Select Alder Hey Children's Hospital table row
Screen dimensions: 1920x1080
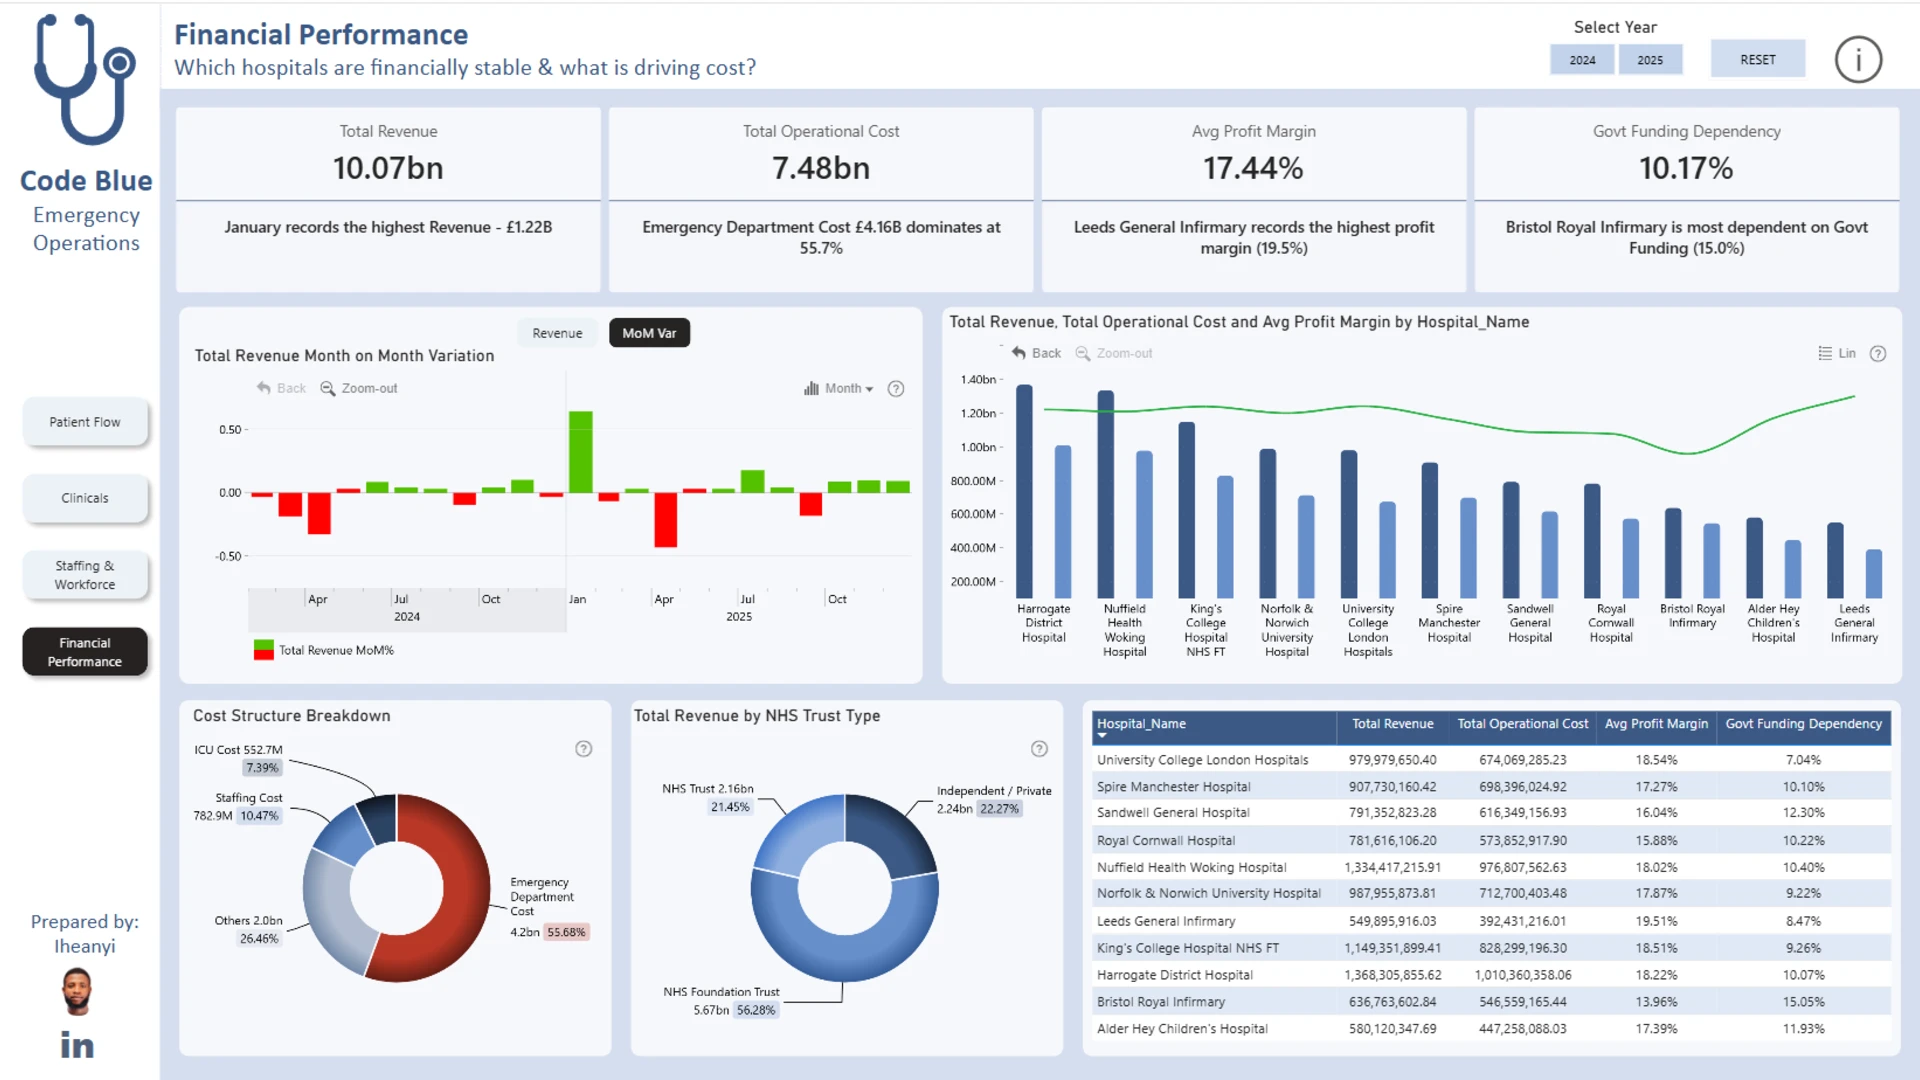point(1491,1029)
